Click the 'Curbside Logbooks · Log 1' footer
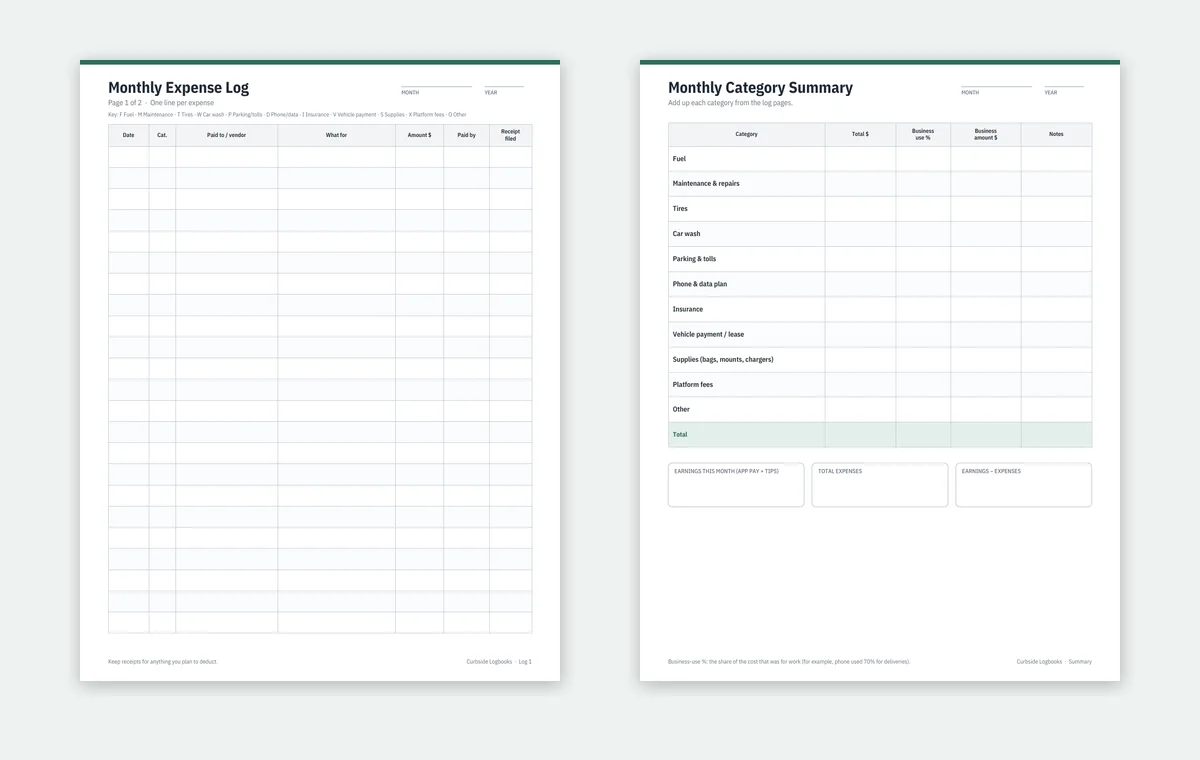1200x760 pixels. point(499,661)
